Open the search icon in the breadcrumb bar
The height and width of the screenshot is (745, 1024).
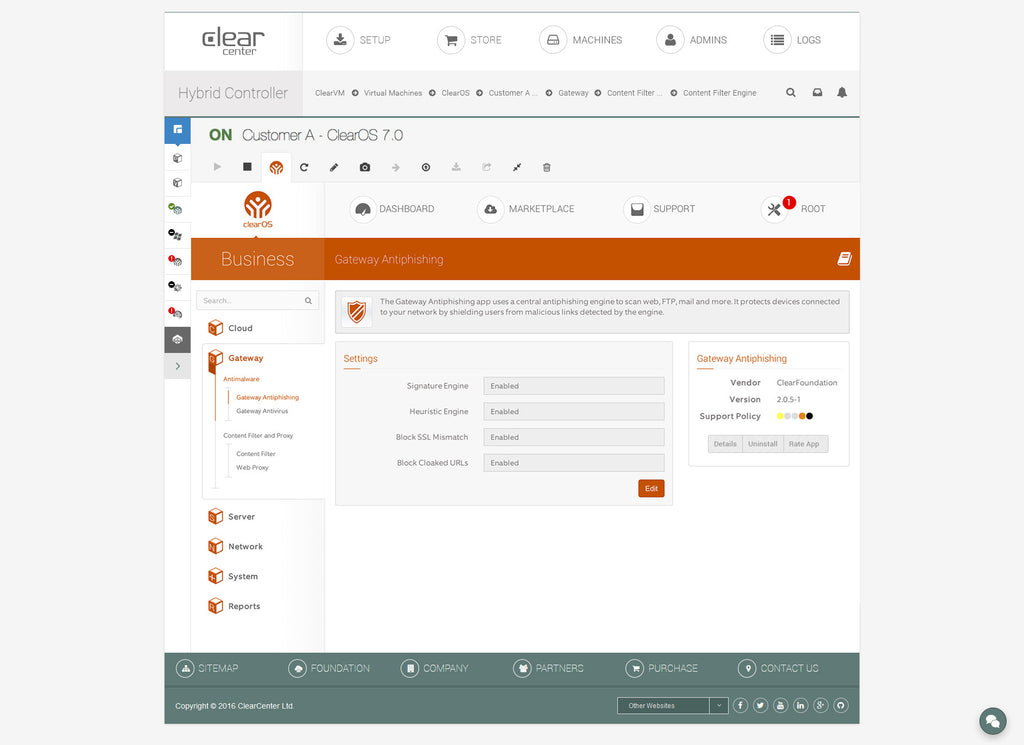[x=791, y=93]
